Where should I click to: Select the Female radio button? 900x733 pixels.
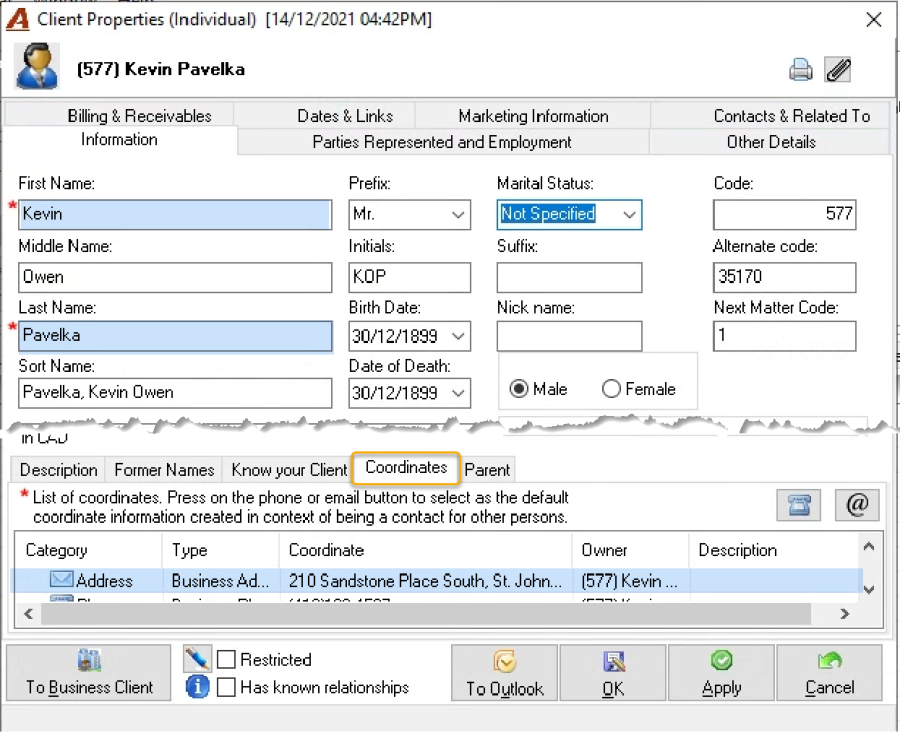[x=611, y=389]
